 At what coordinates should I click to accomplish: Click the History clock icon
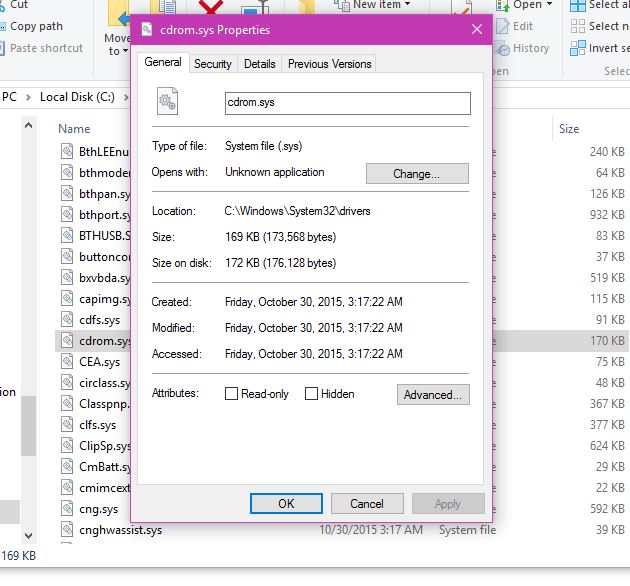(x=503, y=49)
